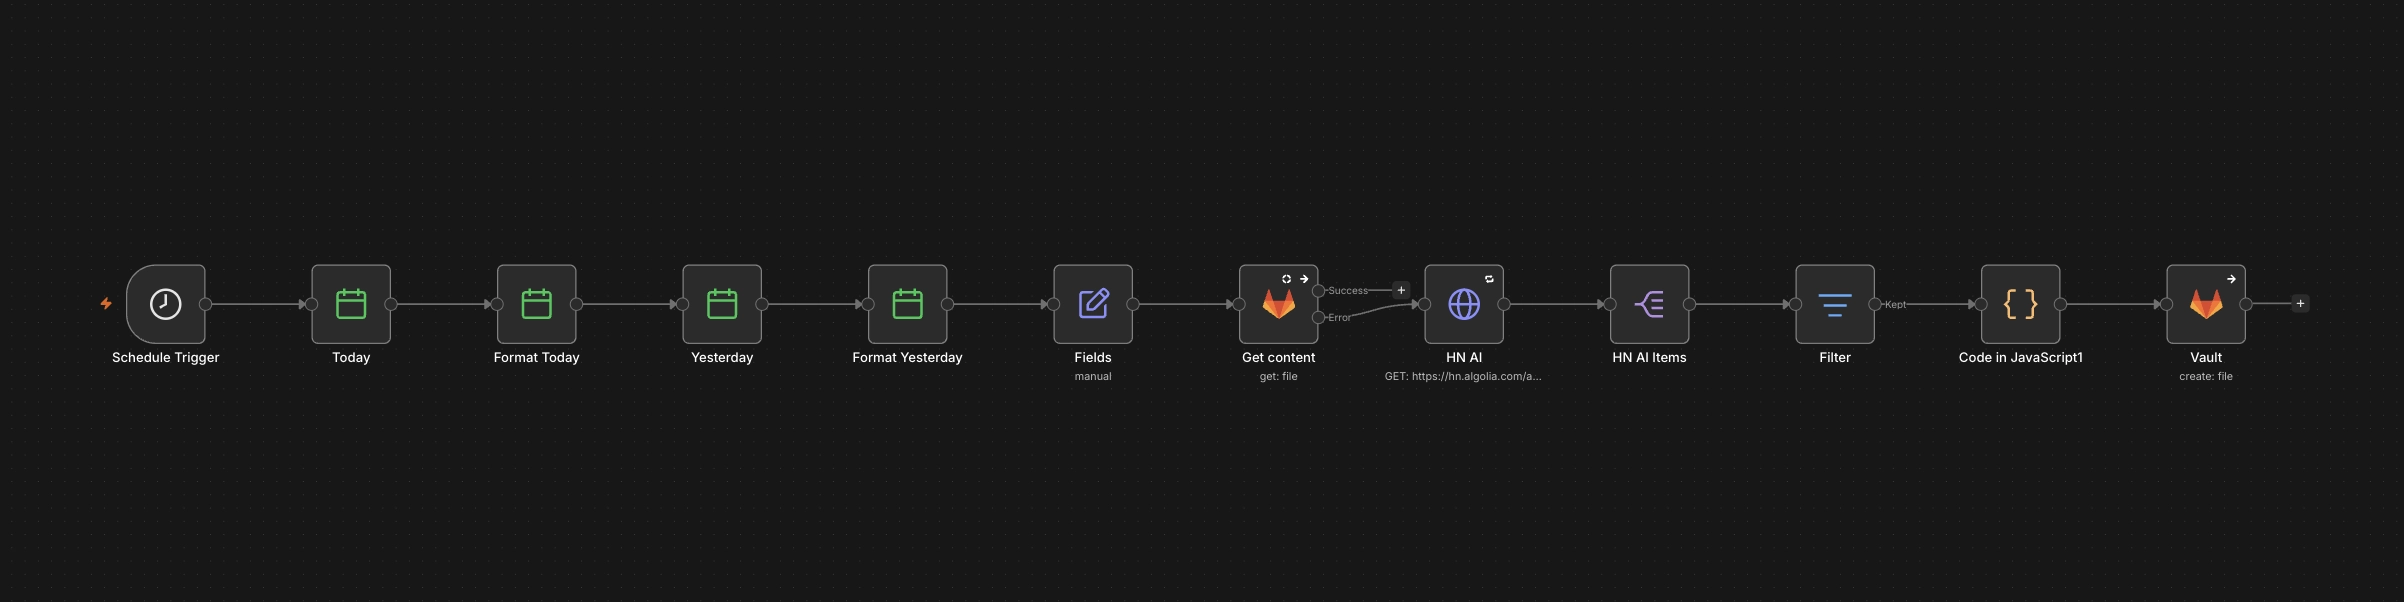2404x602 pixels.
Task: Click the Yesterday node output connector
Action: click(x=762, y=304)
